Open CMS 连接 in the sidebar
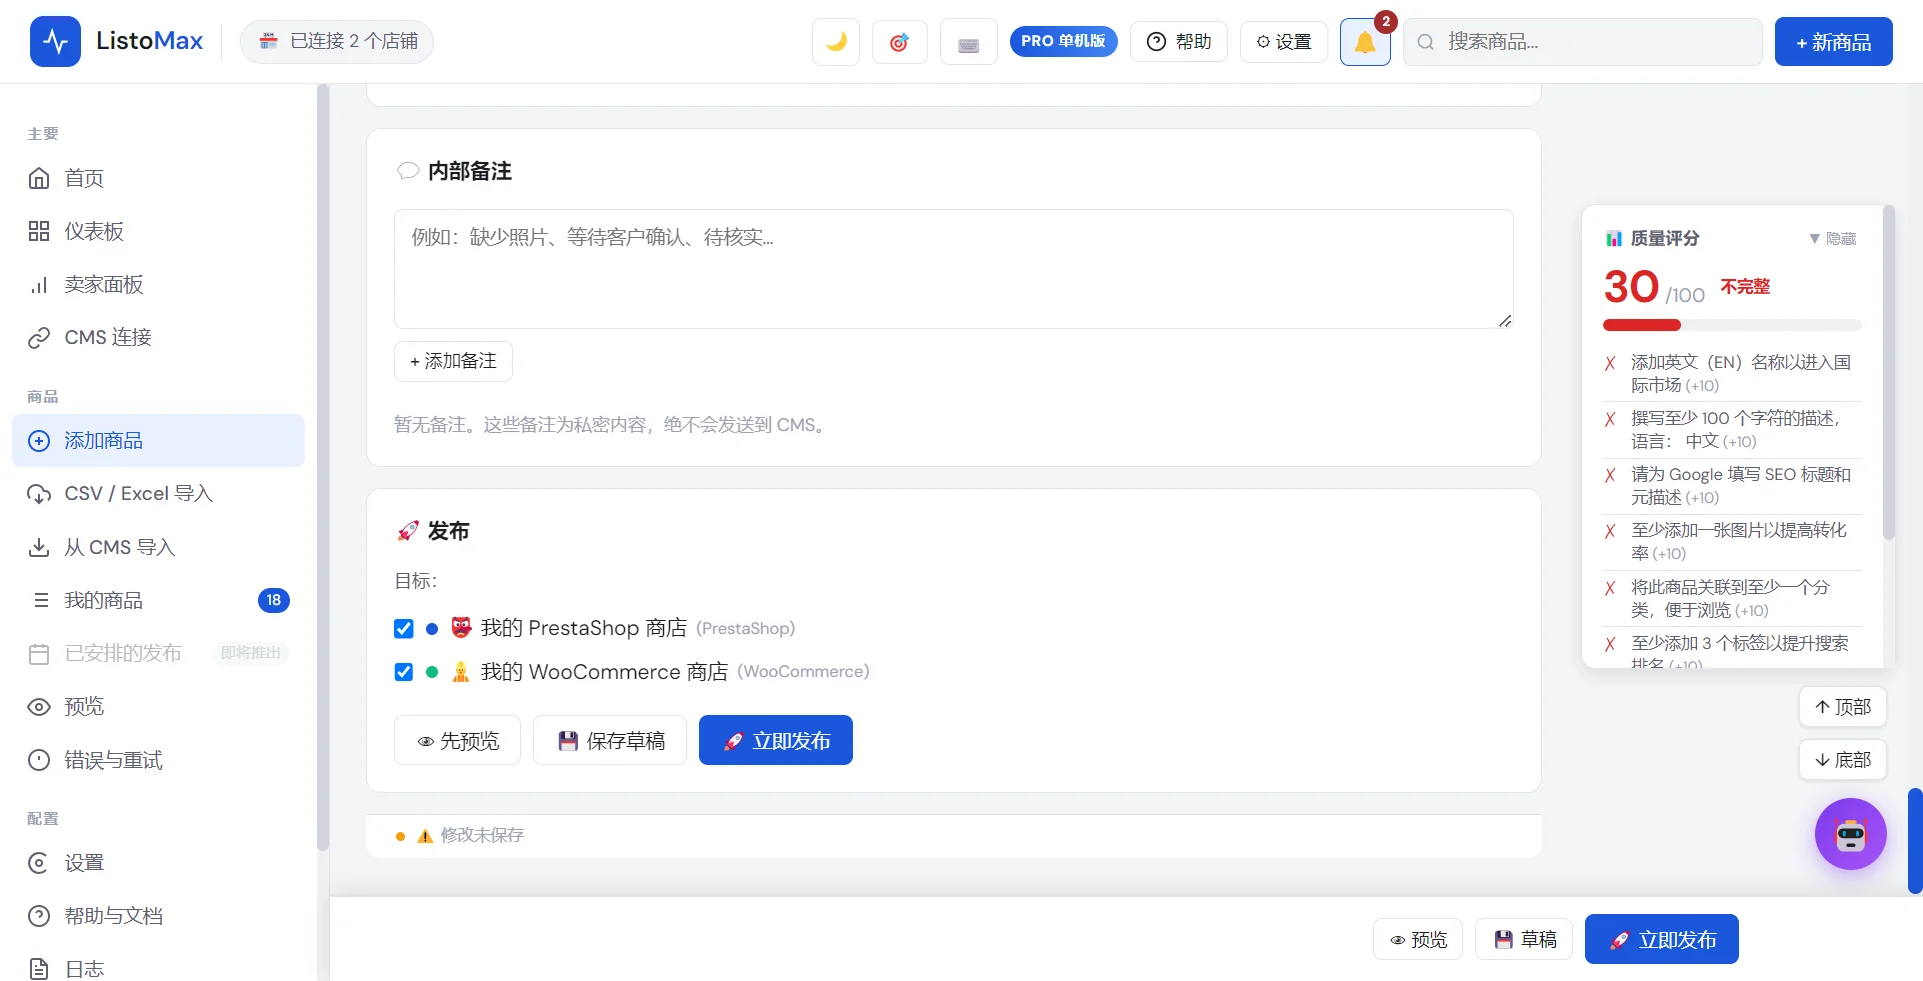This screenshot has width=1923, height=981. tap(158, 337)
